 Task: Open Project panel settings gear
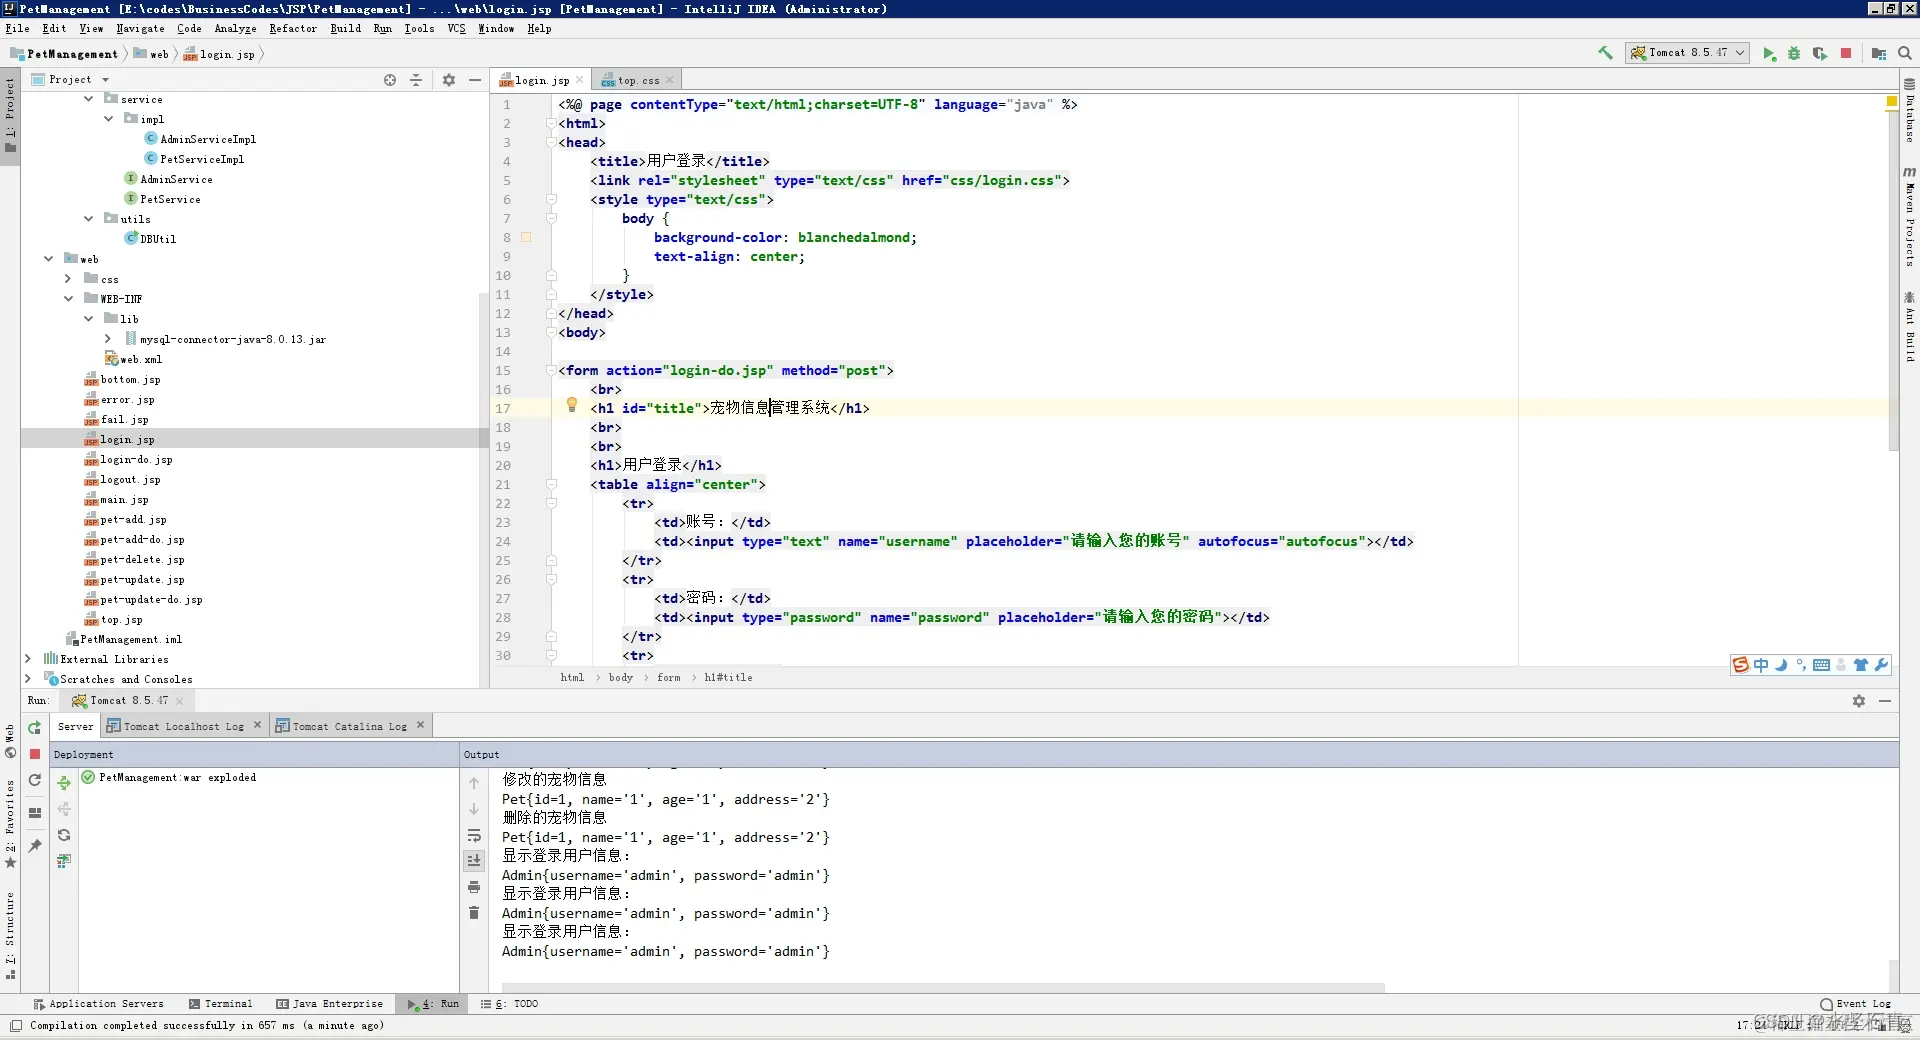[449, 80]
